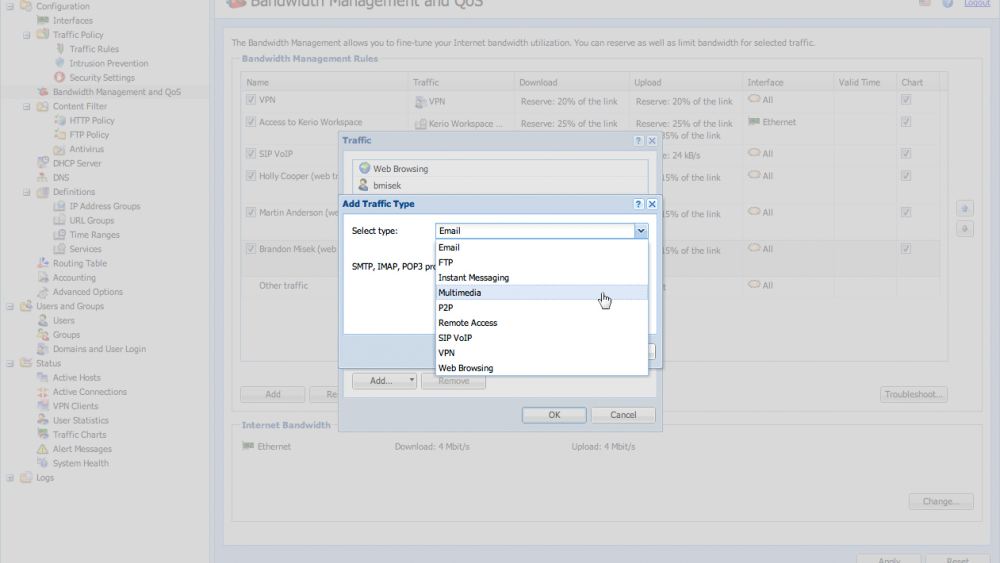Uncheck the VPN rule checkbox
This screenshot has width=1000, height=563.
pyautogui.click(x=251, y=100)
